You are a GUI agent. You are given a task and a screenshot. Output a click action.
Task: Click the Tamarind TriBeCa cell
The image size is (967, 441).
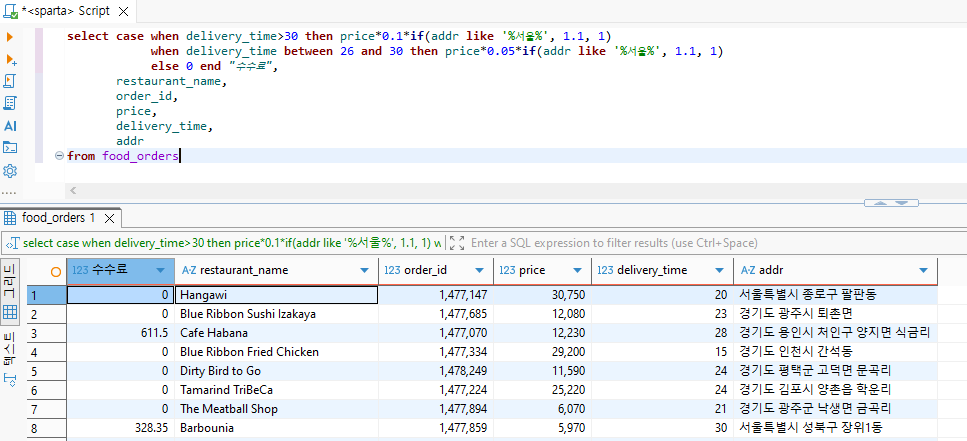pyautogui.click(x=276, y=390)
